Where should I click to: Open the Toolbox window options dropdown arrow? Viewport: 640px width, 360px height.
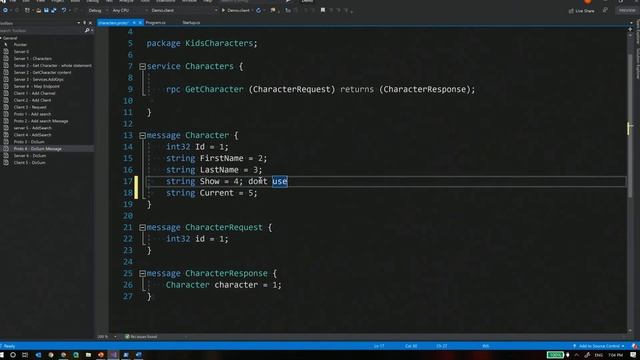pos(78,23)
